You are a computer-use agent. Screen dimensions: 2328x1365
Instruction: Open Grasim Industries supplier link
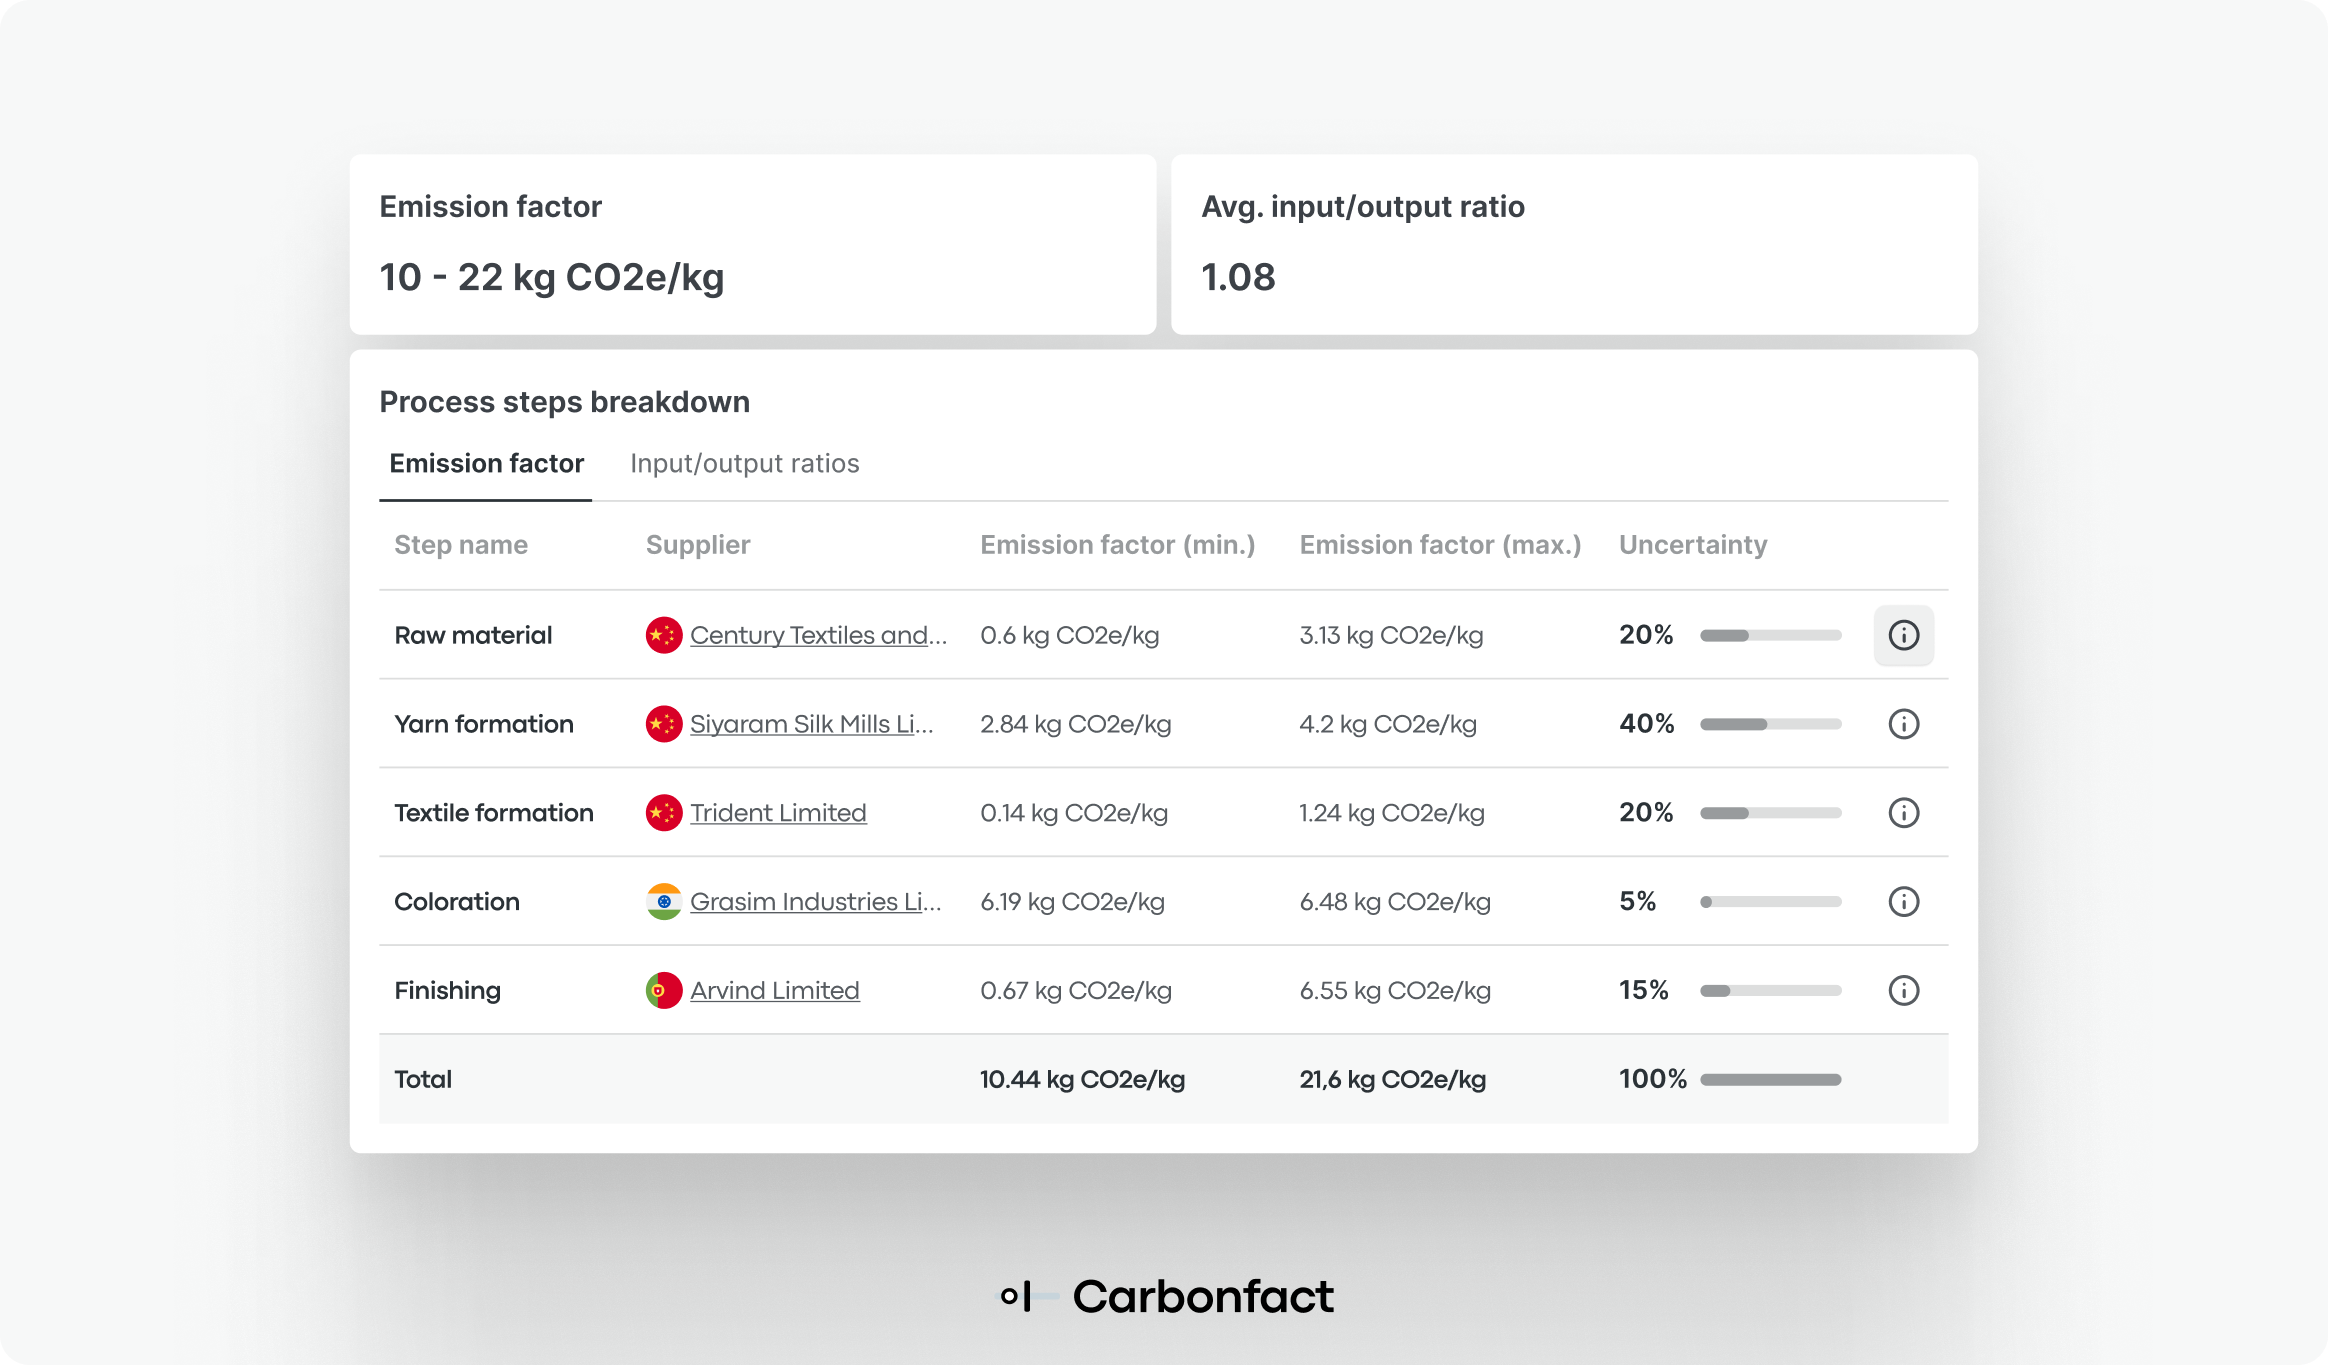click(x=815, y=902)
